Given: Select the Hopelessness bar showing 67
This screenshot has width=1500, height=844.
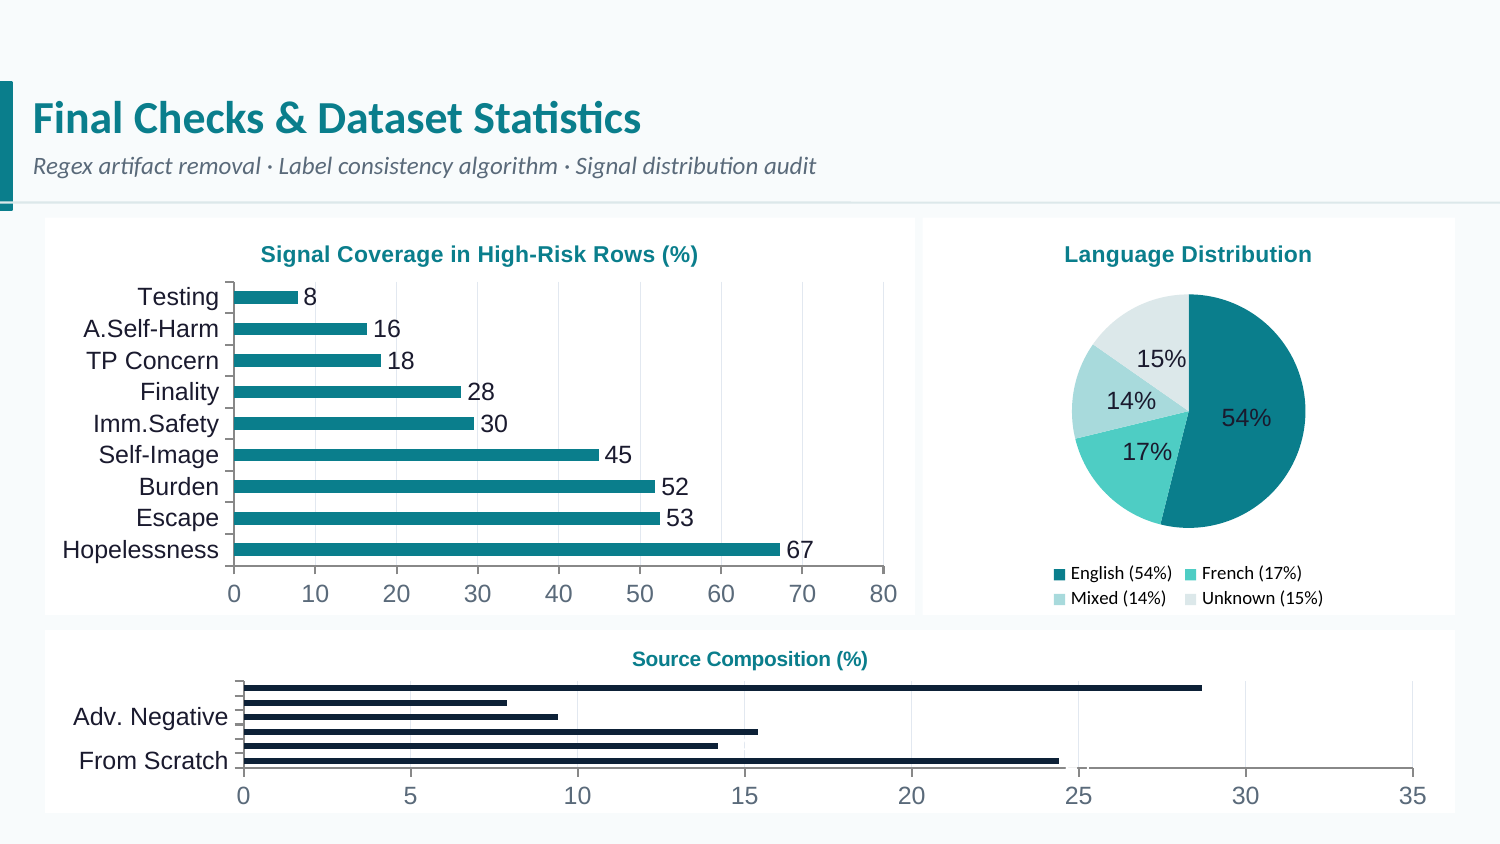Looking at the screenshot, I should tap(500, 549).
